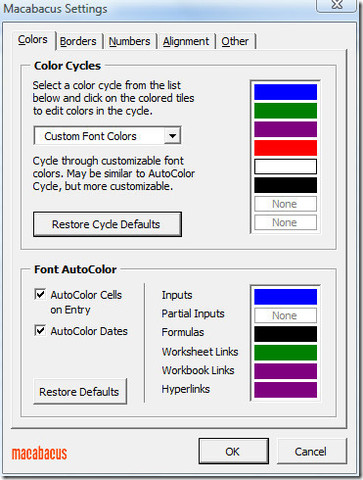Change the Formulas black color swatch
363x480 pixels.
(285, 334)
